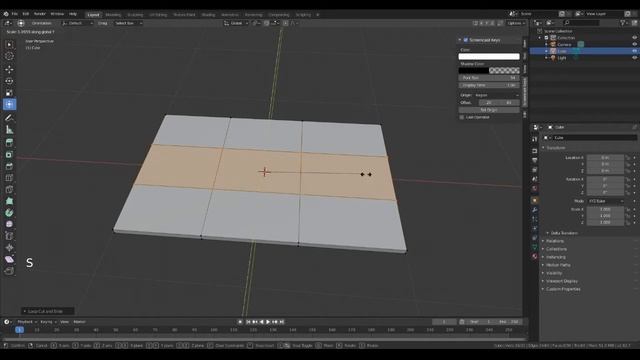Hide the Camera object in the outliner
The width and height of the screenshot is (640, 360).
(x=634, y=44)
